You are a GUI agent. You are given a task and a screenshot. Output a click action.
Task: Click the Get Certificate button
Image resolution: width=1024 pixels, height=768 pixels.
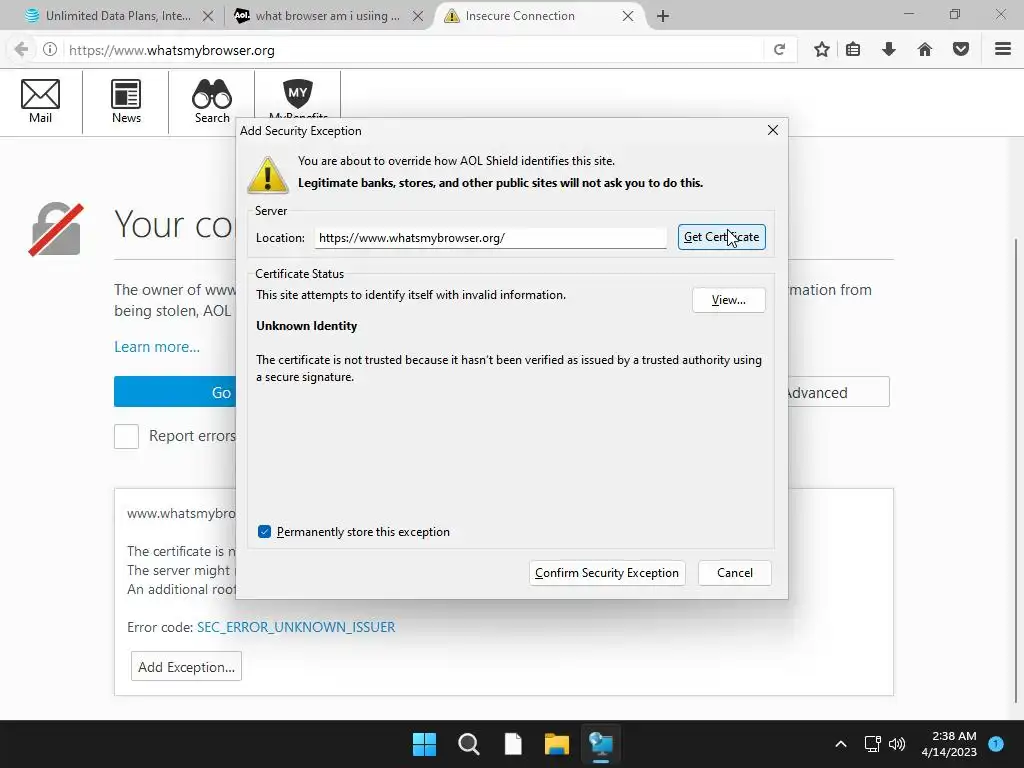coord(722,237)
